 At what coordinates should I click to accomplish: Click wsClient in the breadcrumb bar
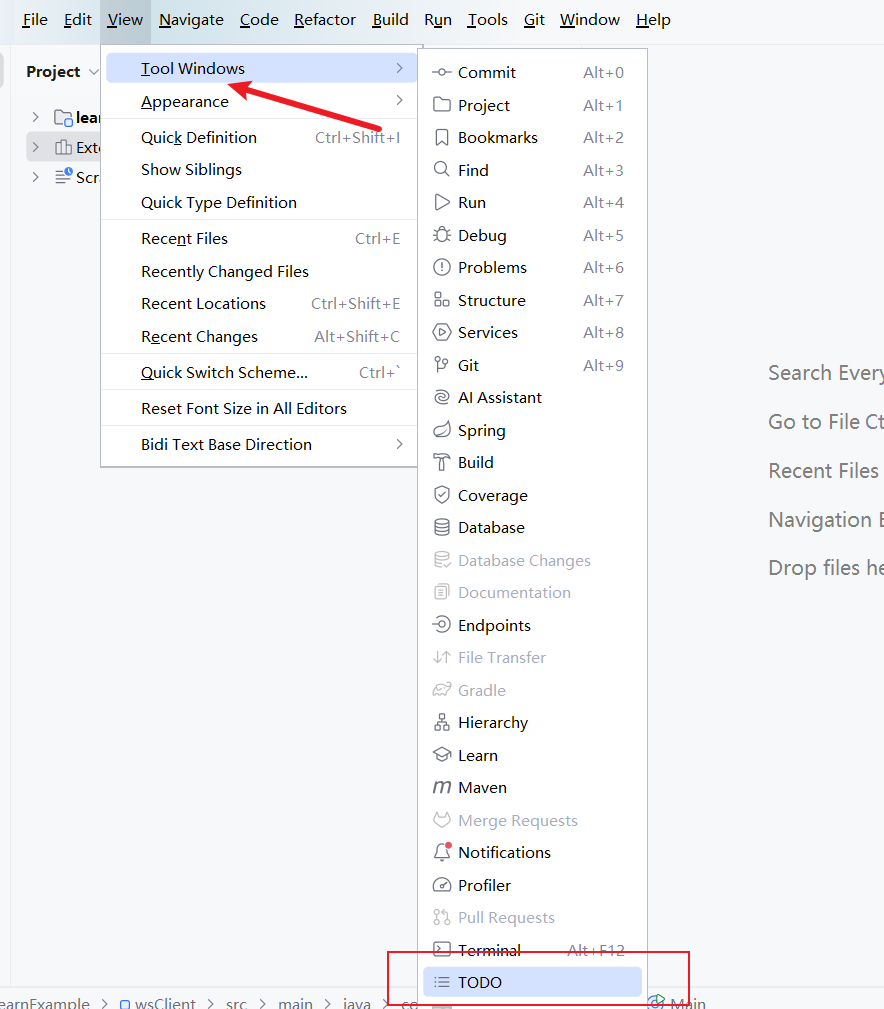(165, 1003)
